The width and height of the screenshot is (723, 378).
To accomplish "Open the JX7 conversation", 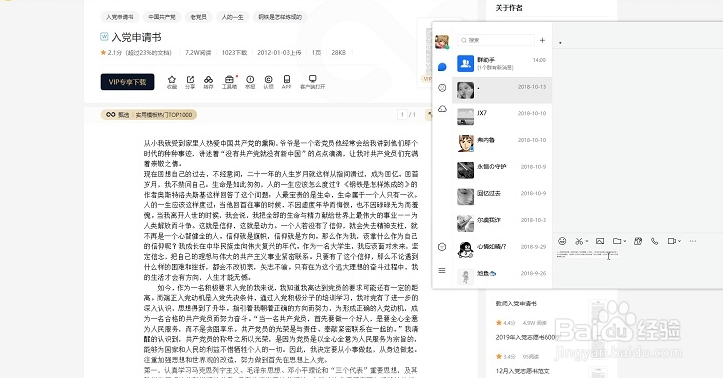I will tap(502, 117).
